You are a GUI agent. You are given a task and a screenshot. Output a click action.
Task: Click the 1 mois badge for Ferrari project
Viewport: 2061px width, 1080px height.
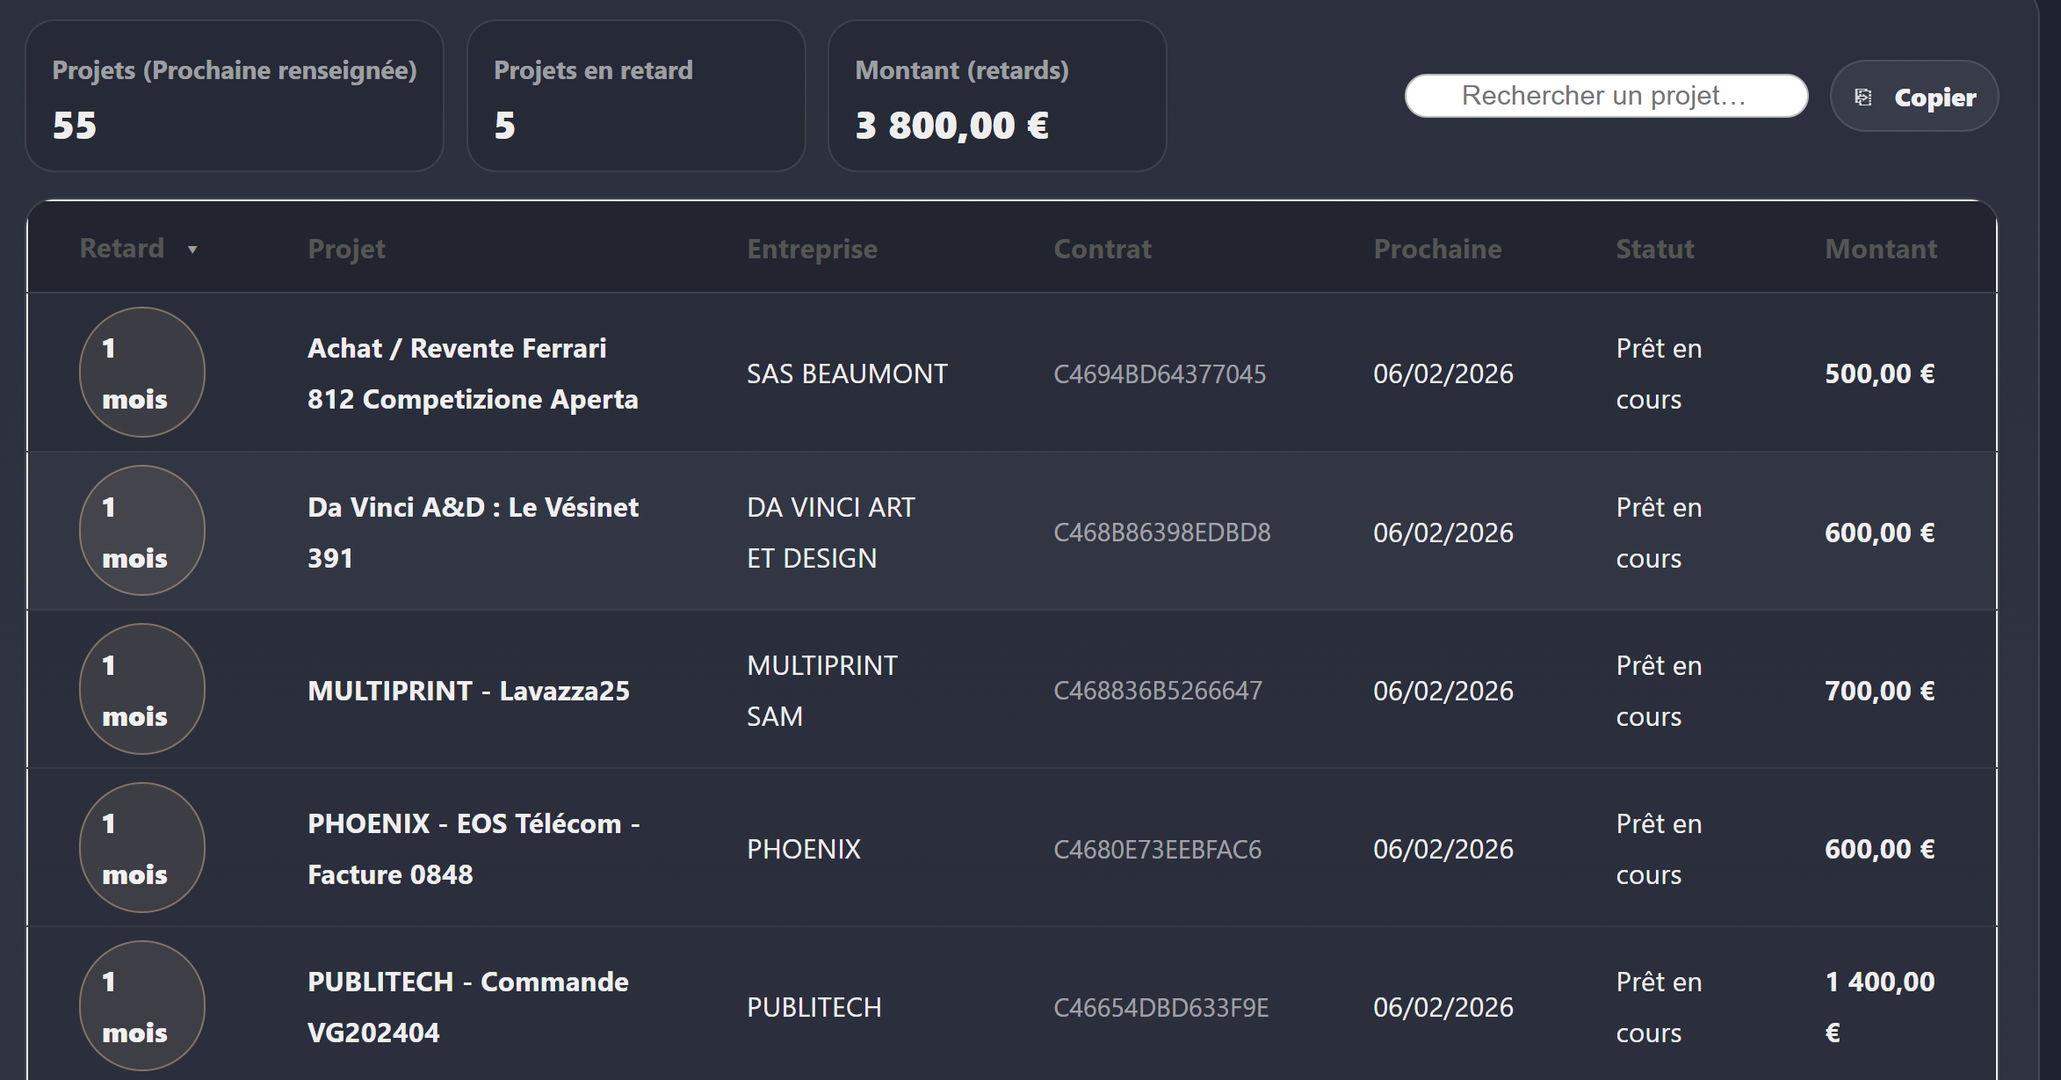coord(142,372)
